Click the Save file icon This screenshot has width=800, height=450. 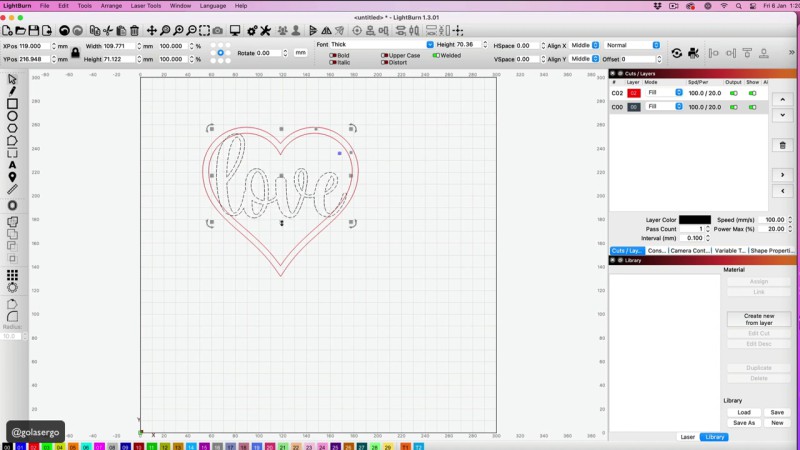click(x=34, y=31)
